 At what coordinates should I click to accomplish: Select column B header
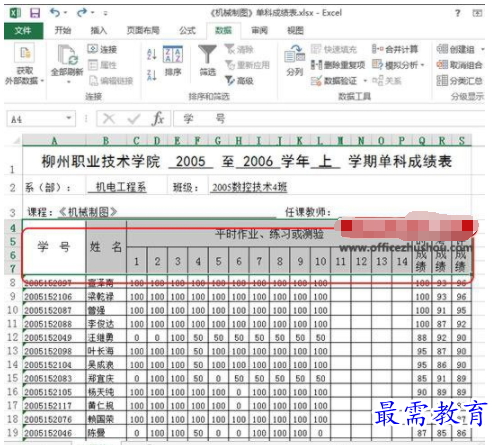[x=106, y=141]
